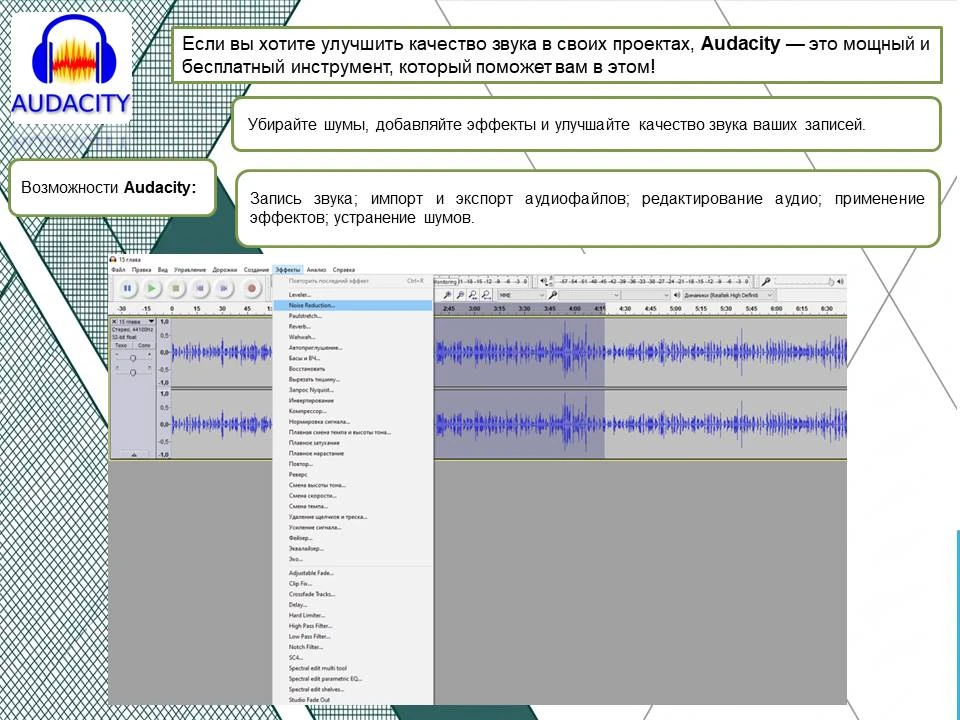The height and width of the screenshot is (720, 960).
Task: Adjust the track pan slider
Action: (133, 372)
